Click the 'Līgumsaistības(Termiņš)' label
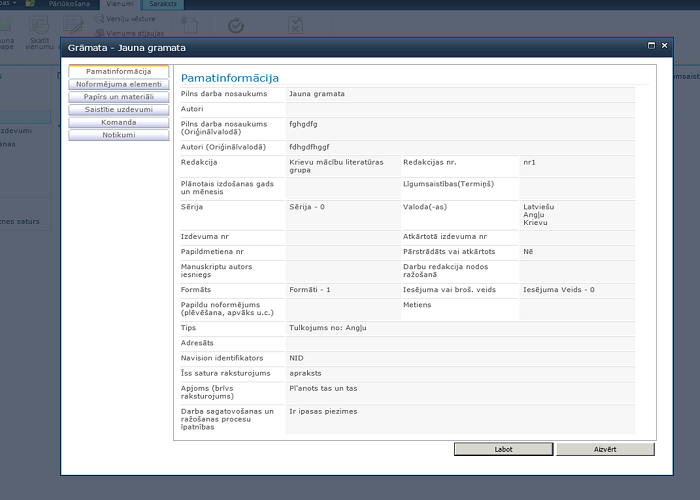Screen dimensions: 700x500 448,184
